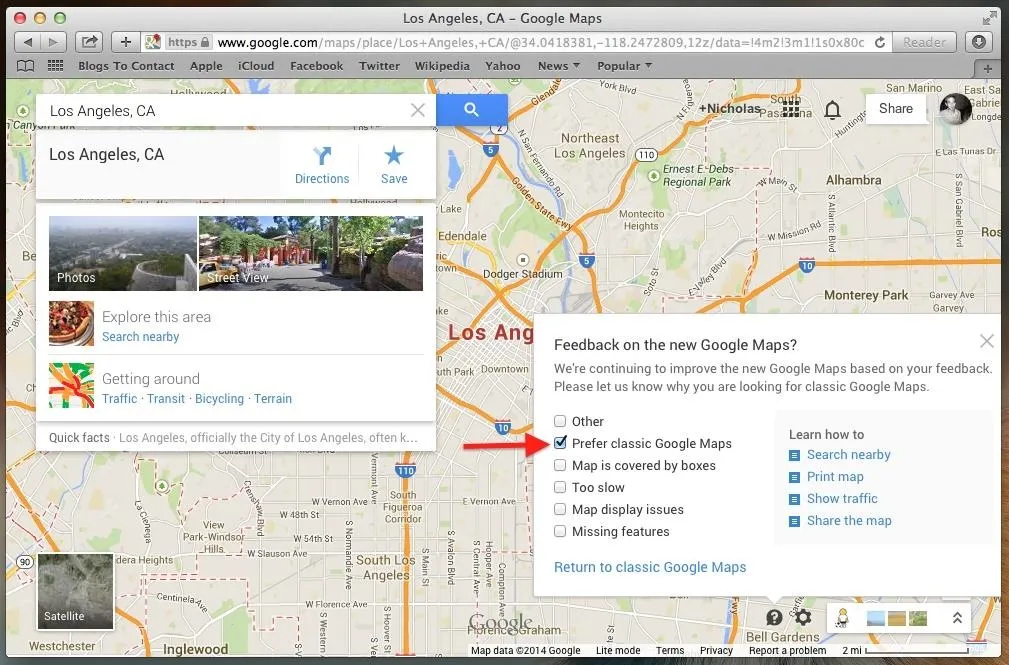Screen dimensions: 1009x665
Task: Open Directions for Los Angeles
Action: tap(322, 165)
